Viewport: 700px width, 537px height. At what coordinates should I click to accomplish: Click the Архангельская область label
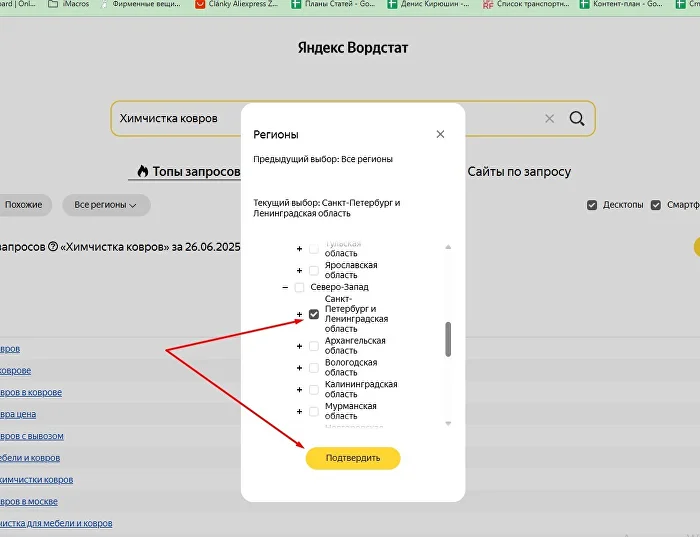tap(355, 346)
